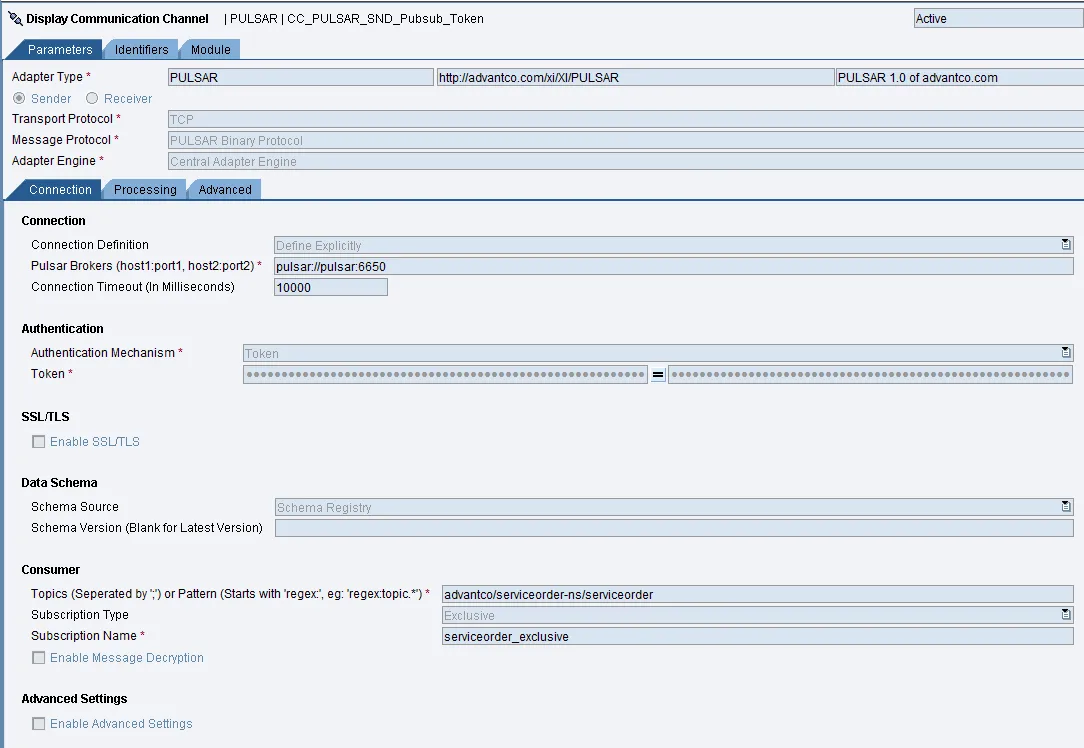Click the 'Subscription Name' label
The width and height of the screenshot is (1084, 748).
84,635
